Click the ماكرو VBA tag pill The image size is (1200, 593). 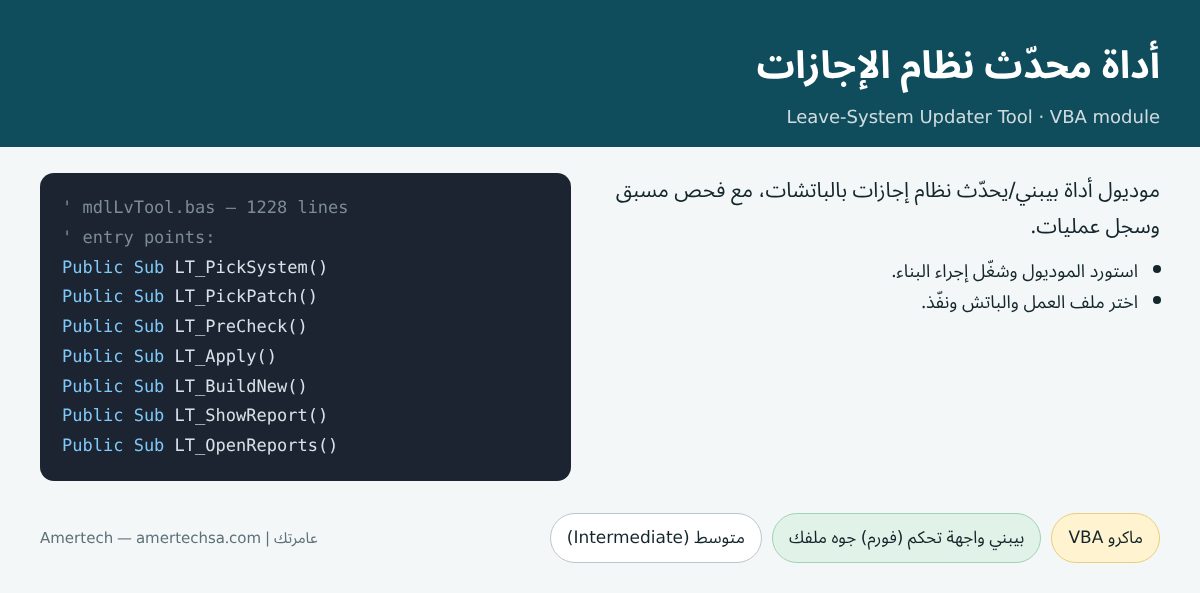click(1105, 538)
